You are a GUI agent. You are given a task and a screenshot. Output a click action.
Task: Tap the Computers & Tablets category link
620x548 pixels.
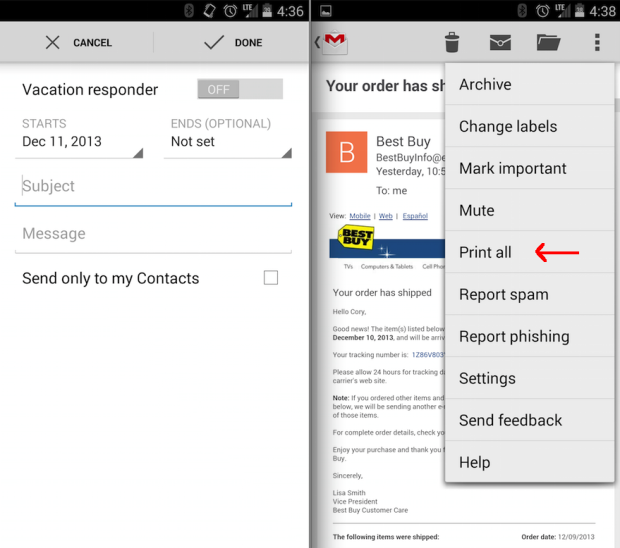pos(387,266)
